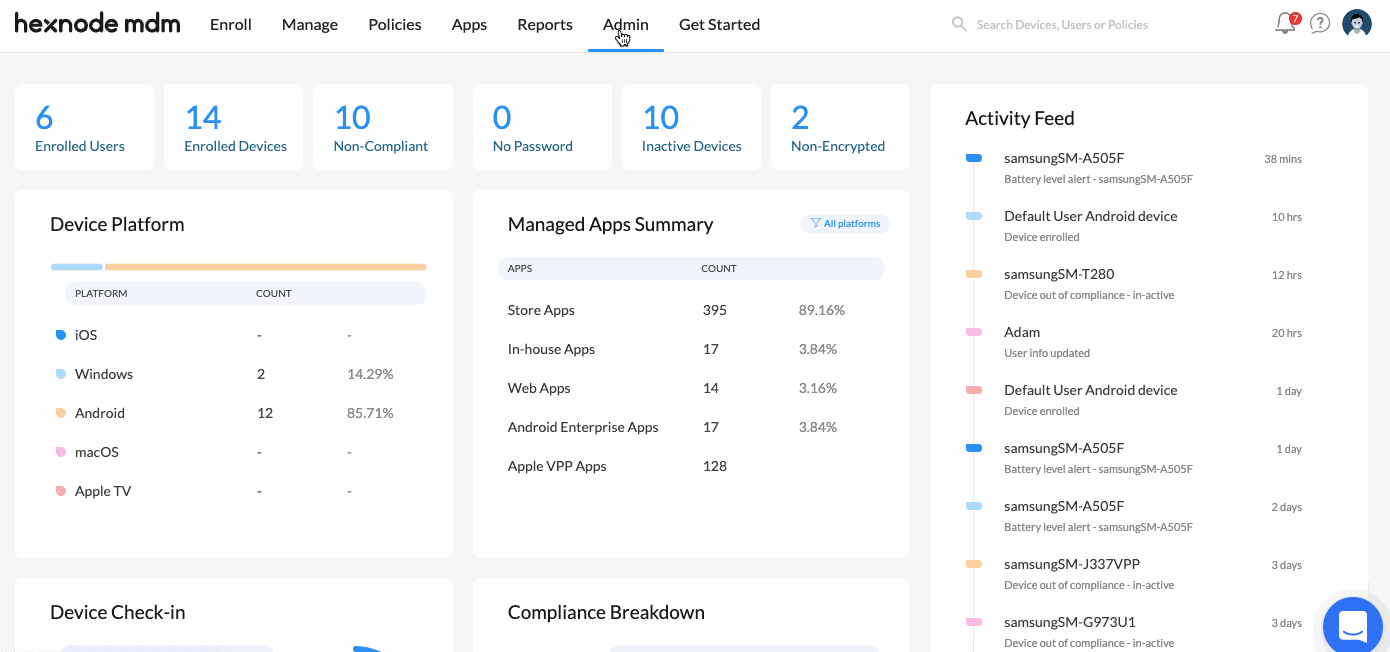Open the Policies tab
Viewport: 1390px width, 652px height.
click(x=395, y=25)
